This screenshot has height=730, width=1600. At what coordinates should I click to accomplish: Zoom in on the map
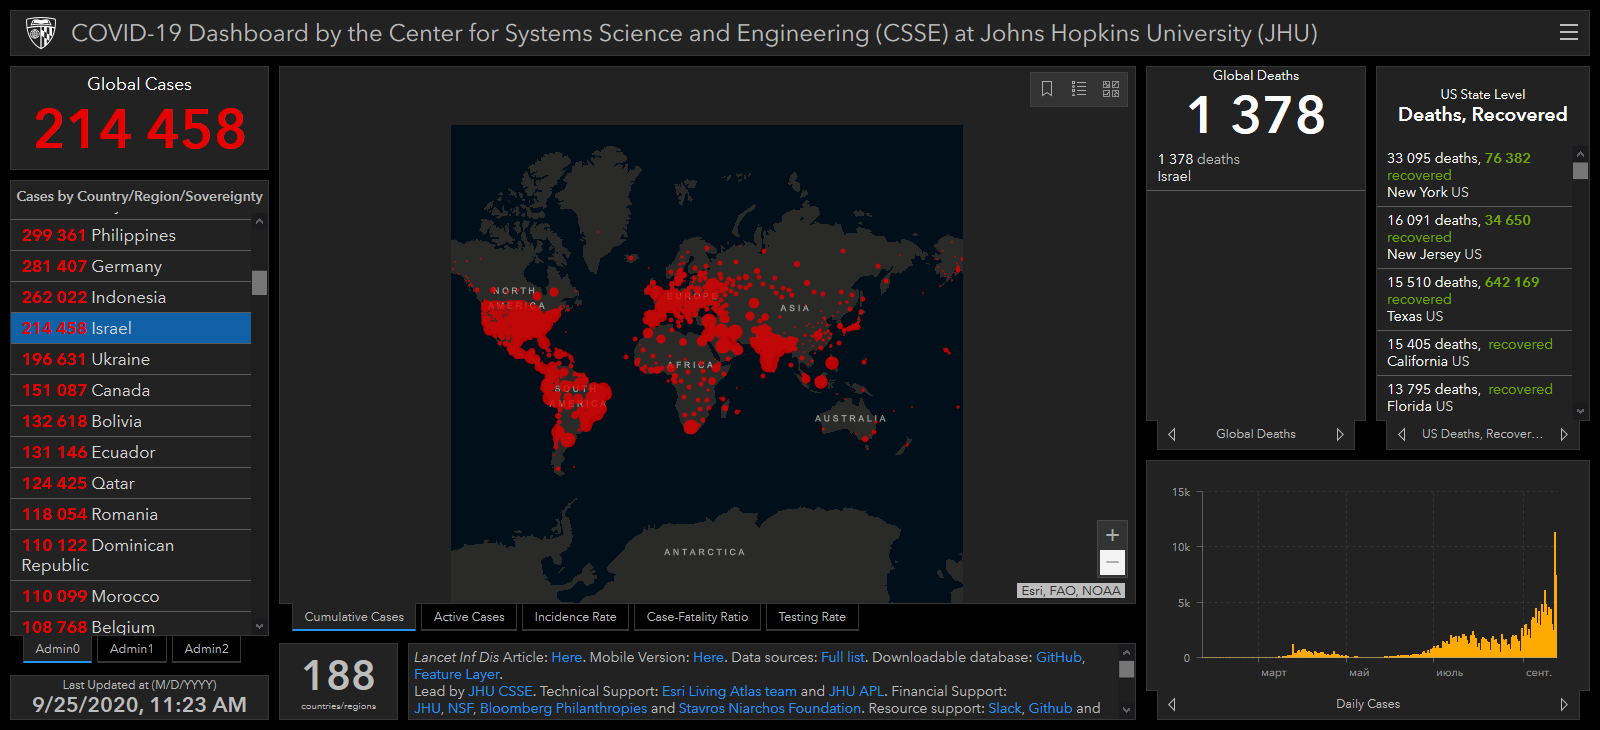point(1112,535)
